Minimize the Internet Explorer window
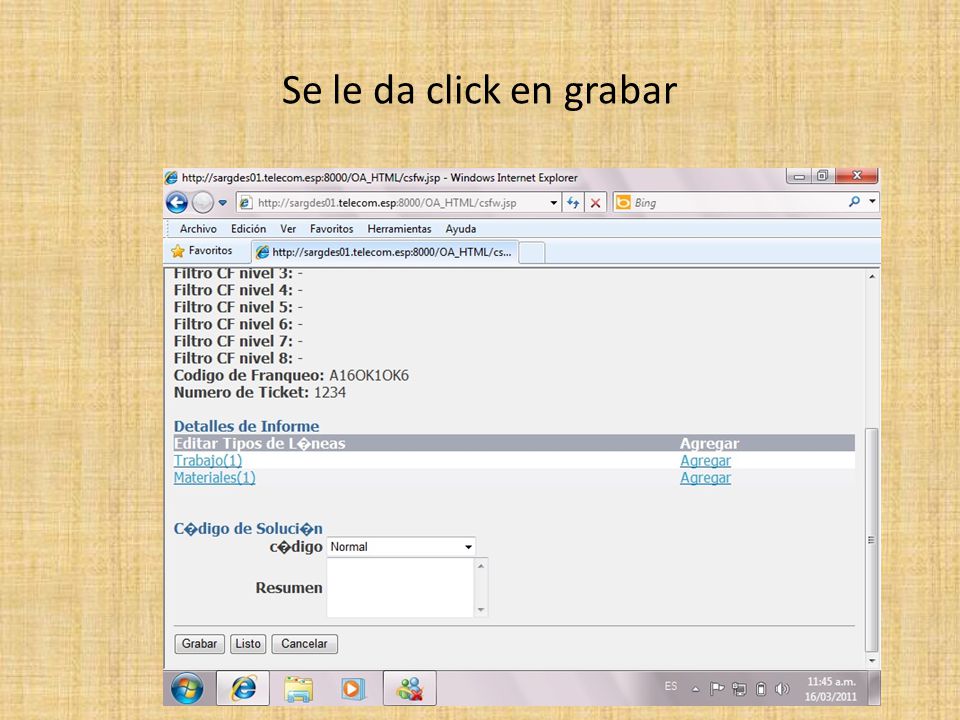 [798, 177]
